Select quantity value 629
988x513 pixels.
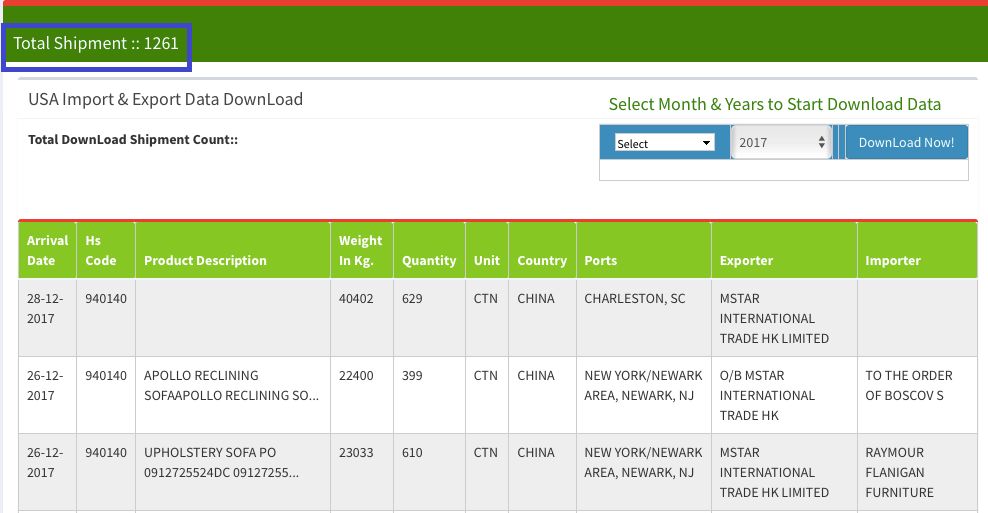(412, 299)
